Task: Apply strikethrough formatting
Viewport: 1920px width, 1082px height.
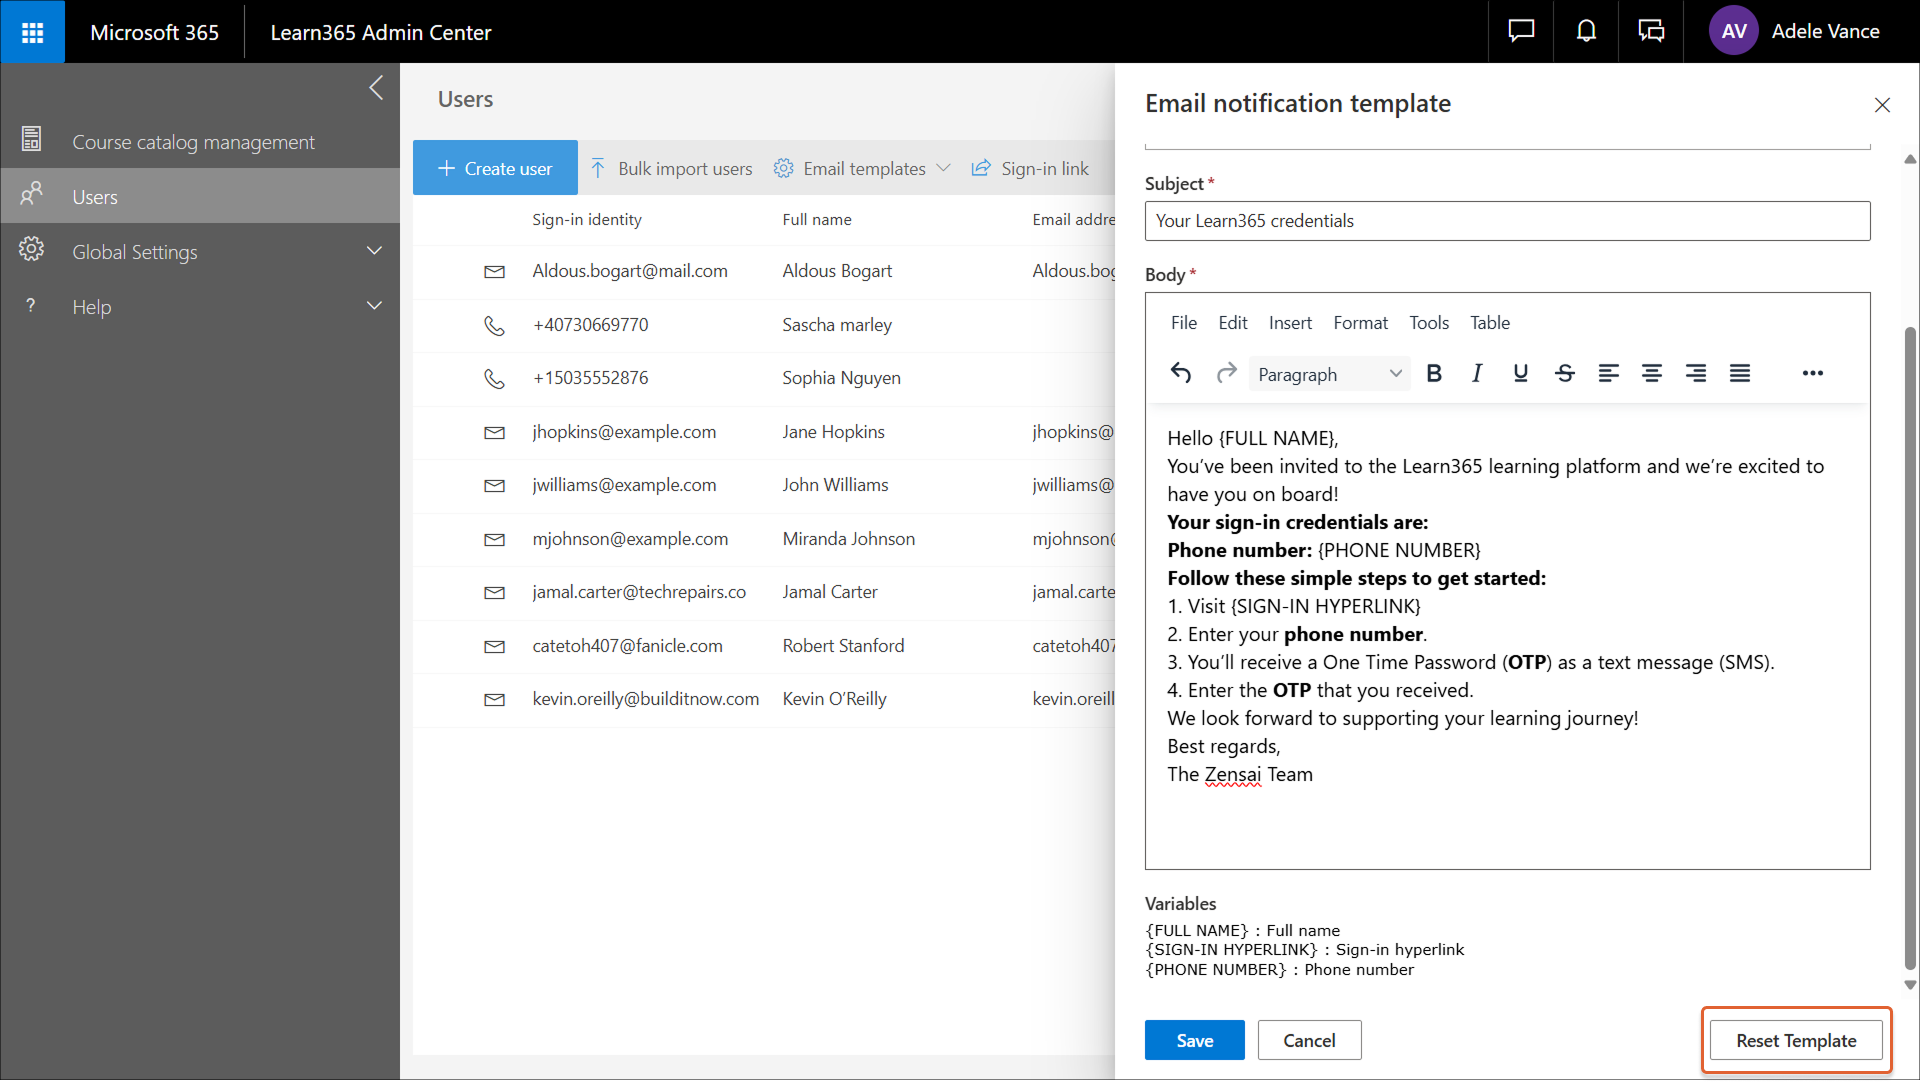Action: point(1565,373)
